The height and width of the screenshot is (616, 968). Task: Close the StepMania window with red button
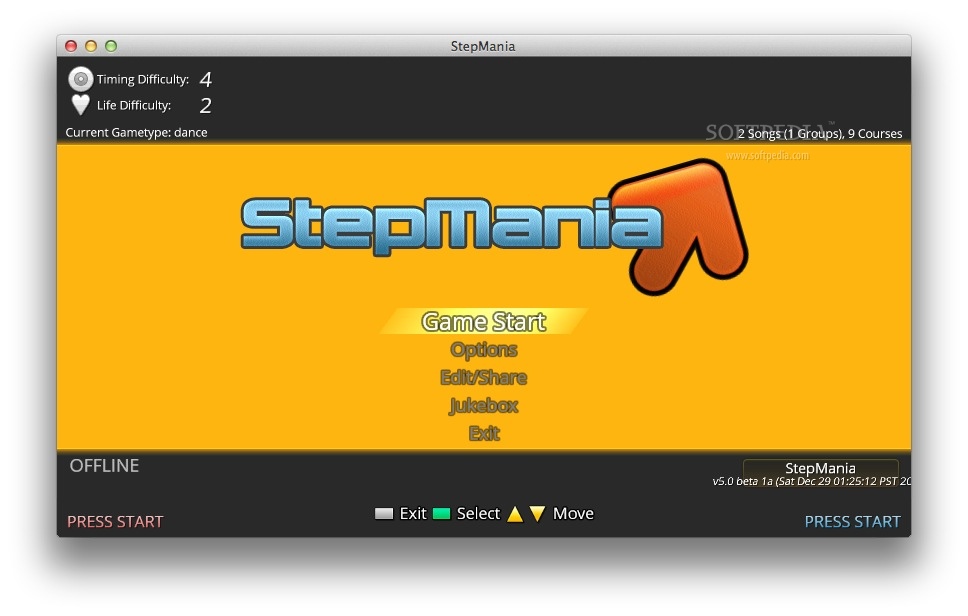pos(71,46)
